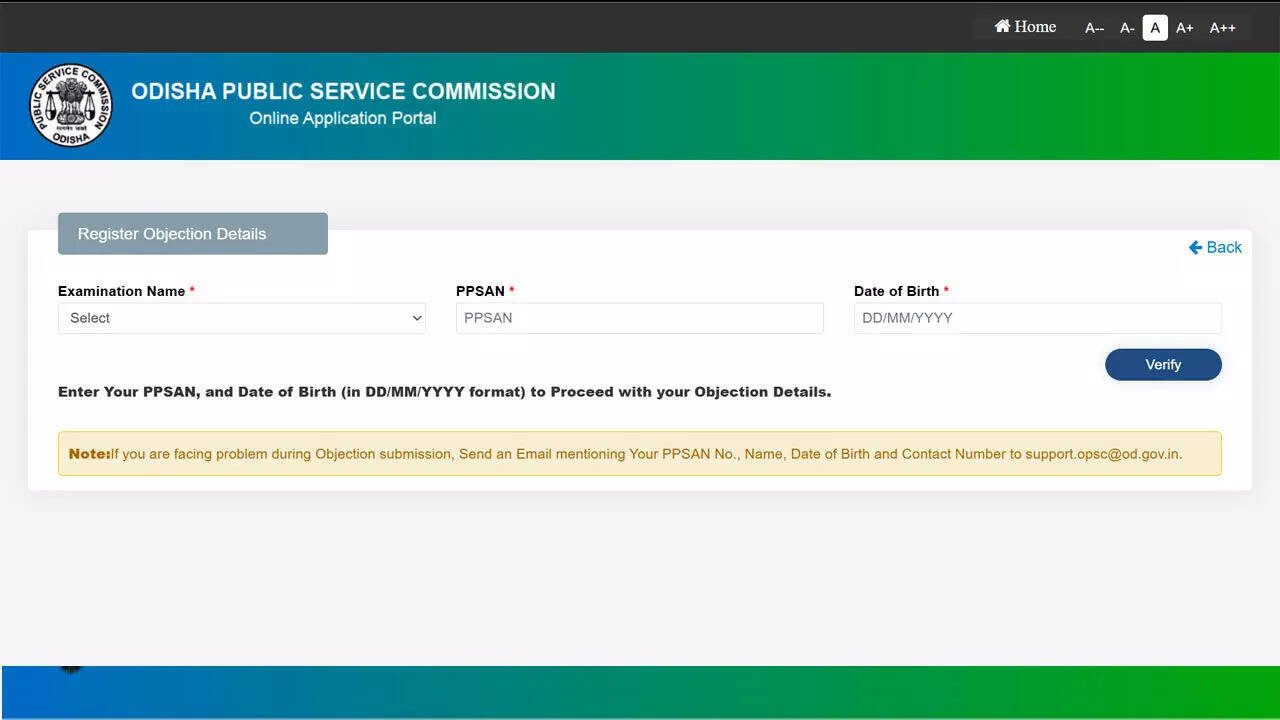Decrease font size using A- button
The height and width of the screenshot is (720, 1280).
1127,28
